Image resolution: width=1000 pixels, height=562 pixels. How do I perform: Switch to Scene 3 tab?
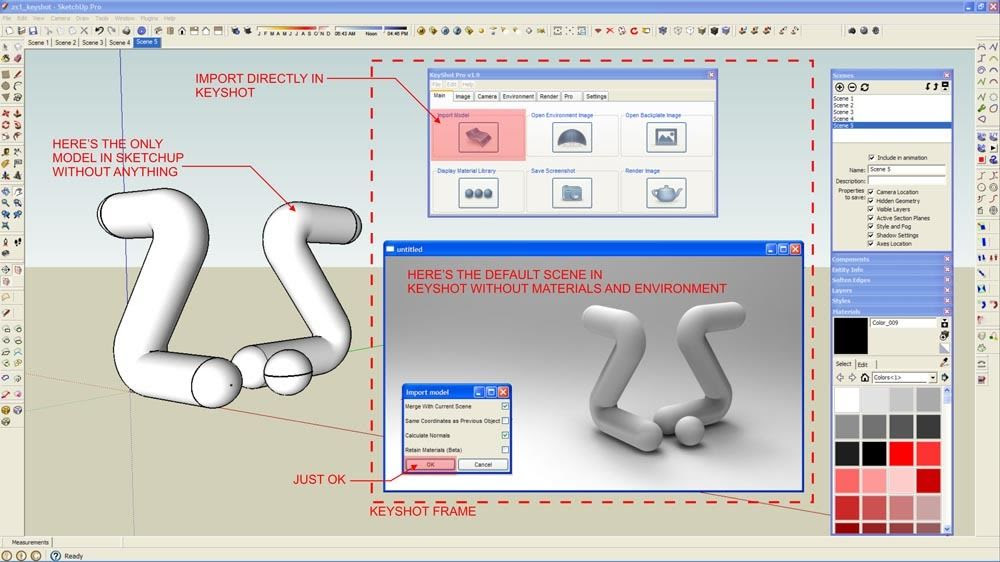pos(92,43)
